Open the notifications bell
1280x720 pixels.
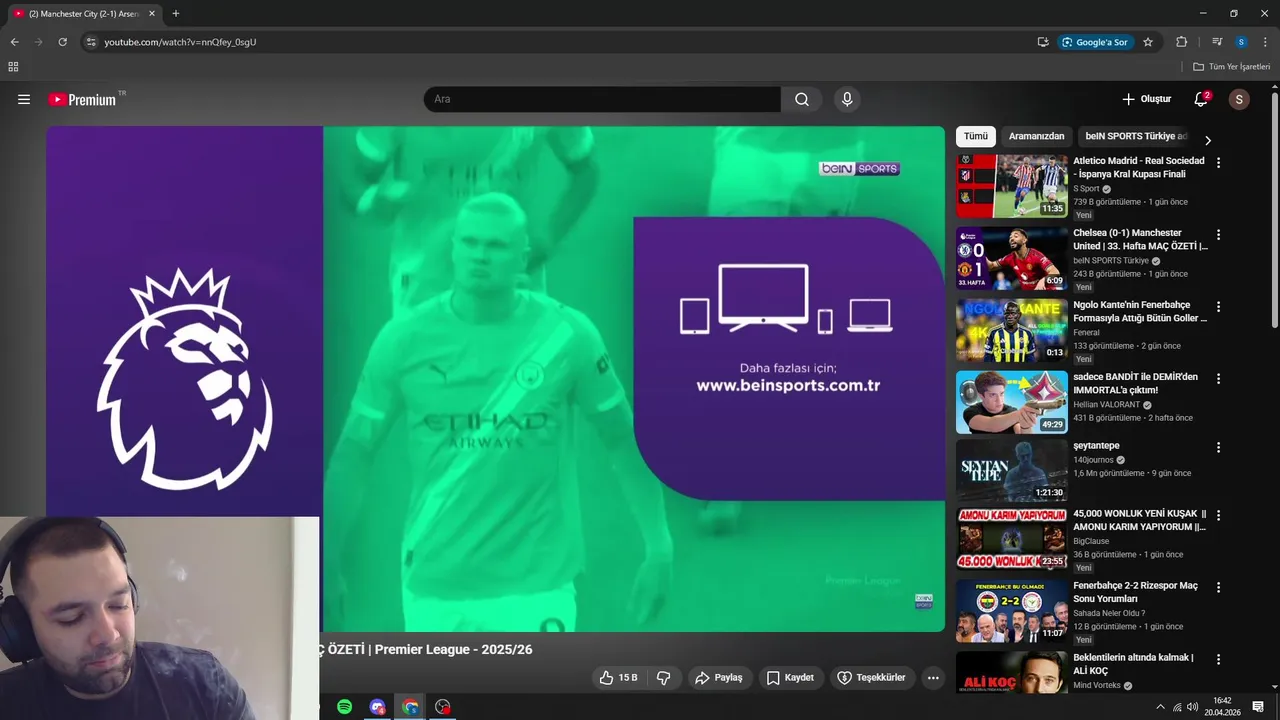coord(1201,99)
